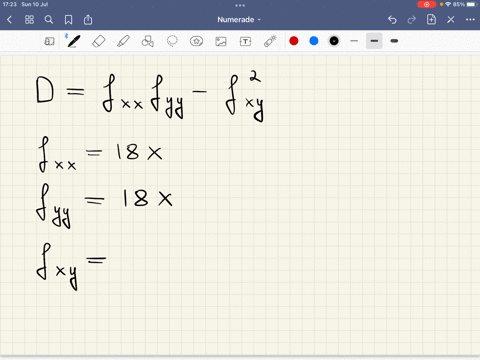Select the medium stroke width

374,41
